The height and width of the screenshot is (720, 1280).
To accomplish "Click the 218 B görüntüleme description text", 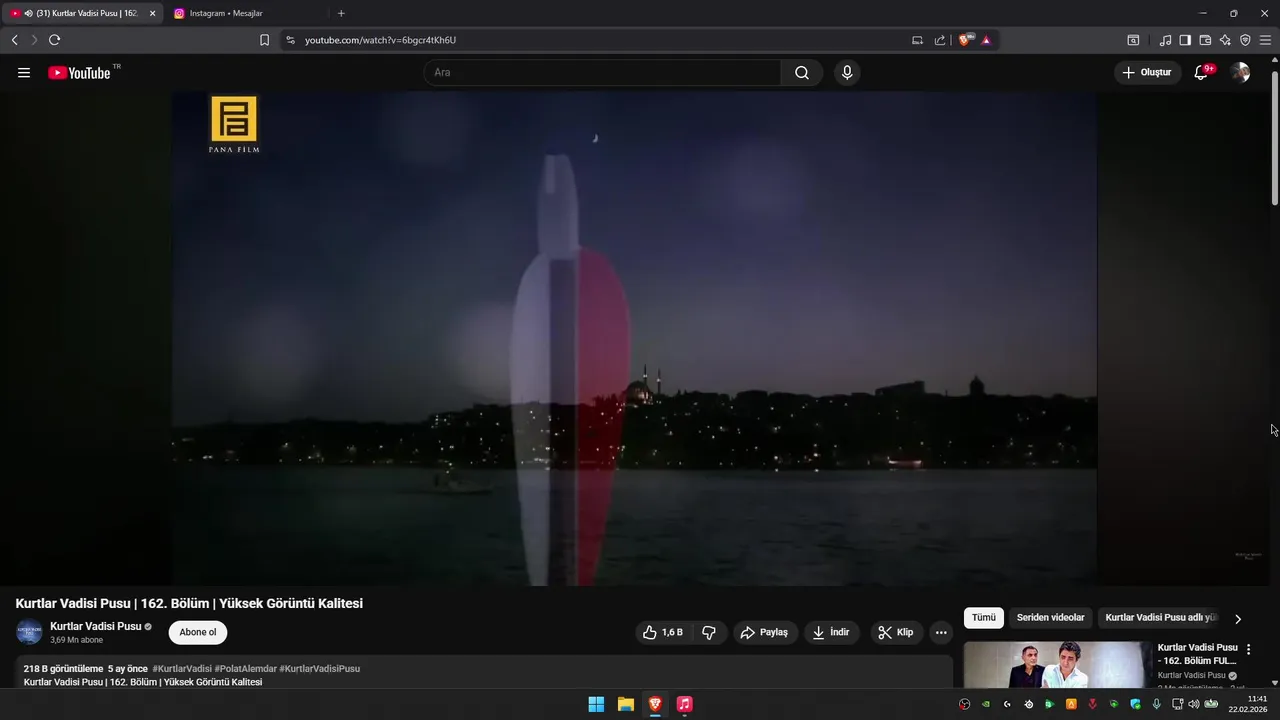I will pyautogui.click(x=63, y=669).
